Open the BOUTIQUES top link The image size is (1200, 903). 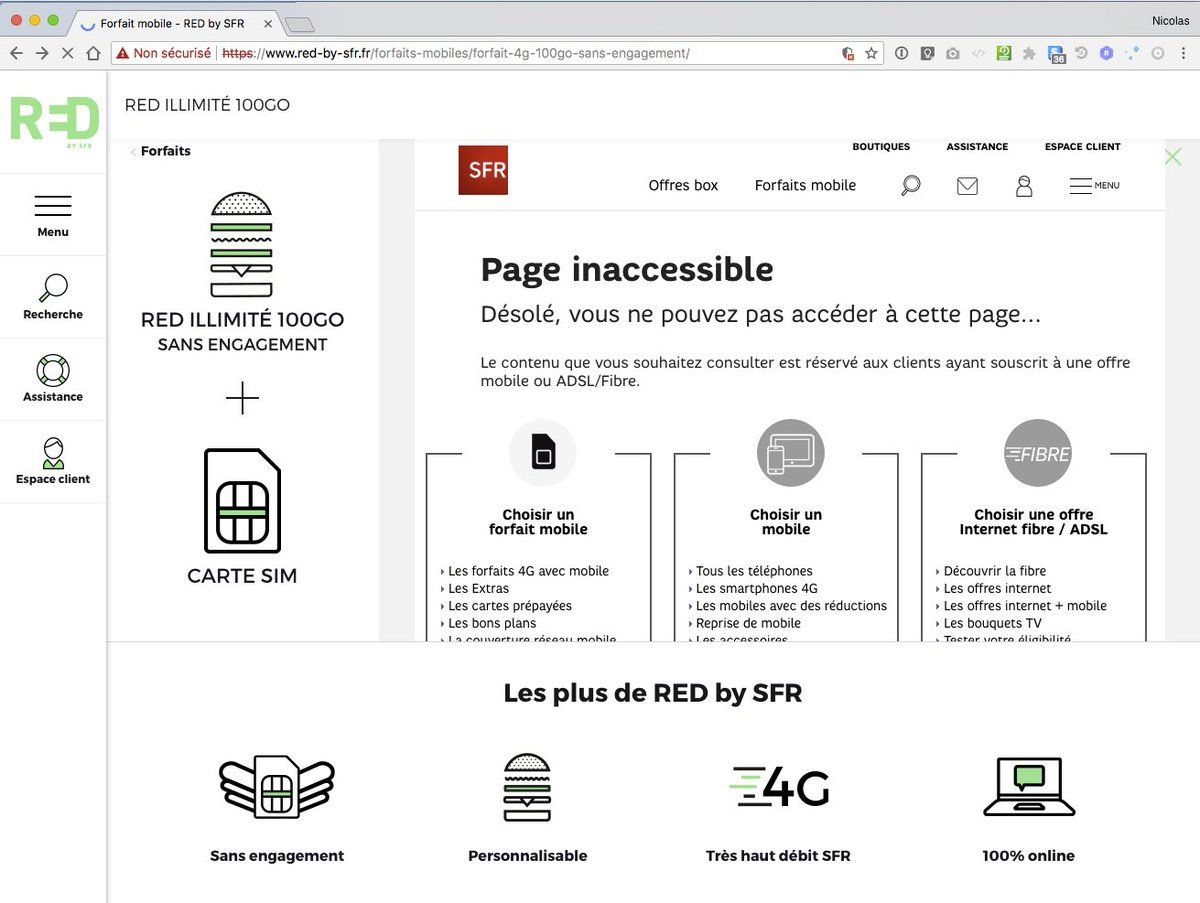coord(881,147)
